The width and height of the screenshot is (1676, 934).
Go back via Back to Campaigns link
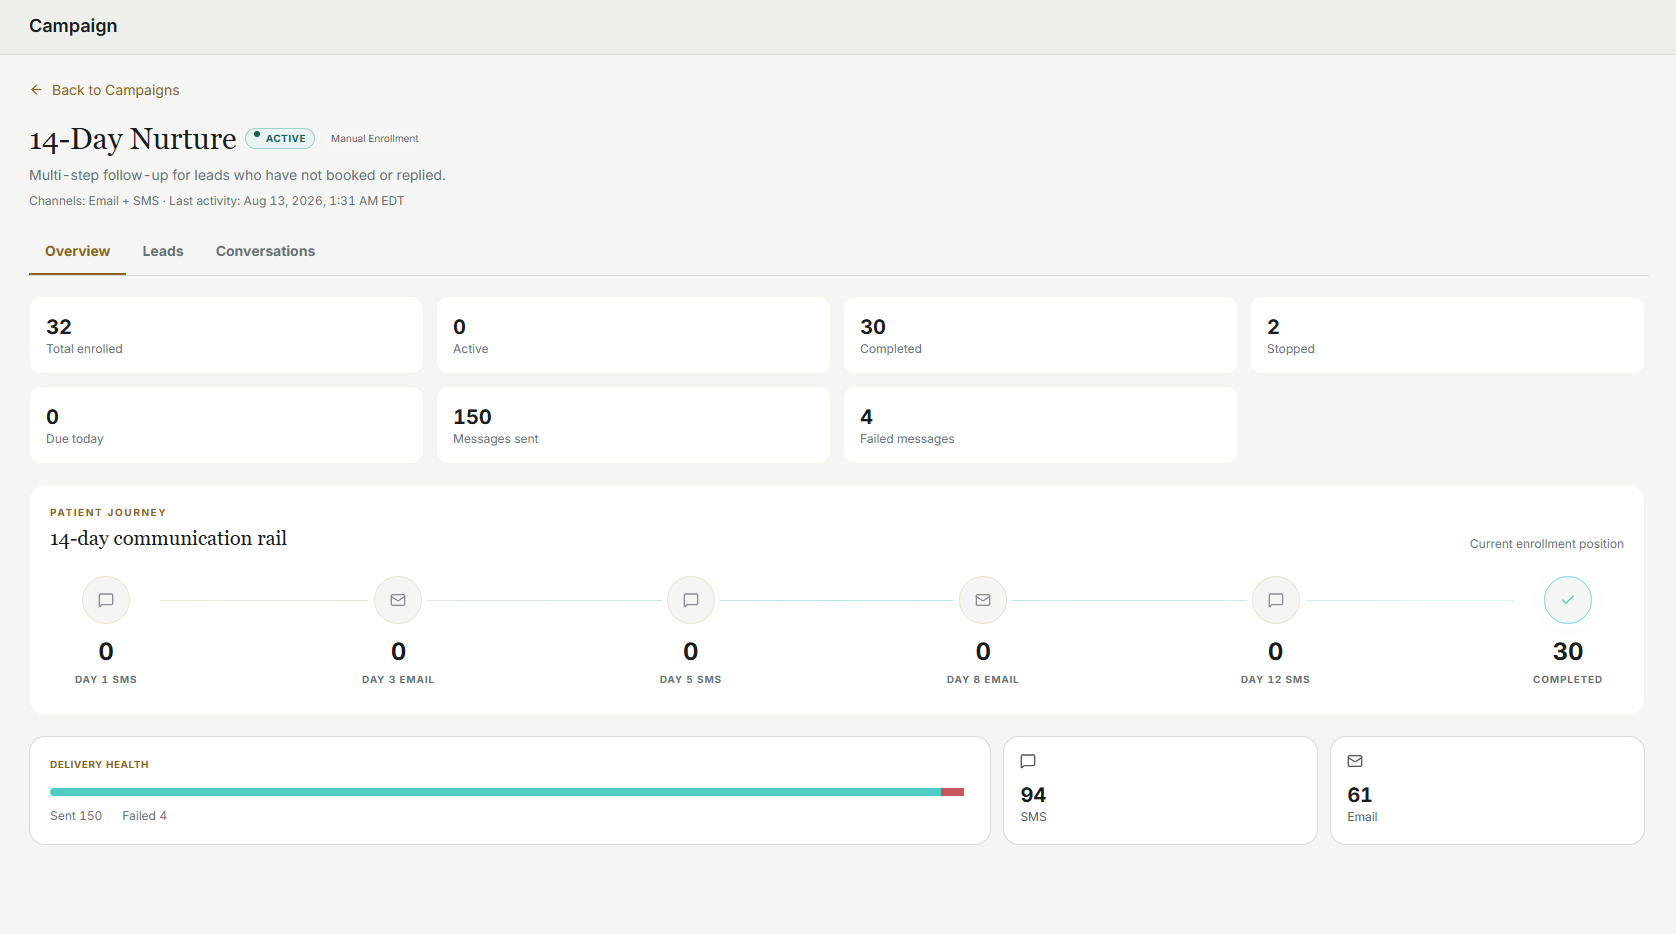coord(105,90)
